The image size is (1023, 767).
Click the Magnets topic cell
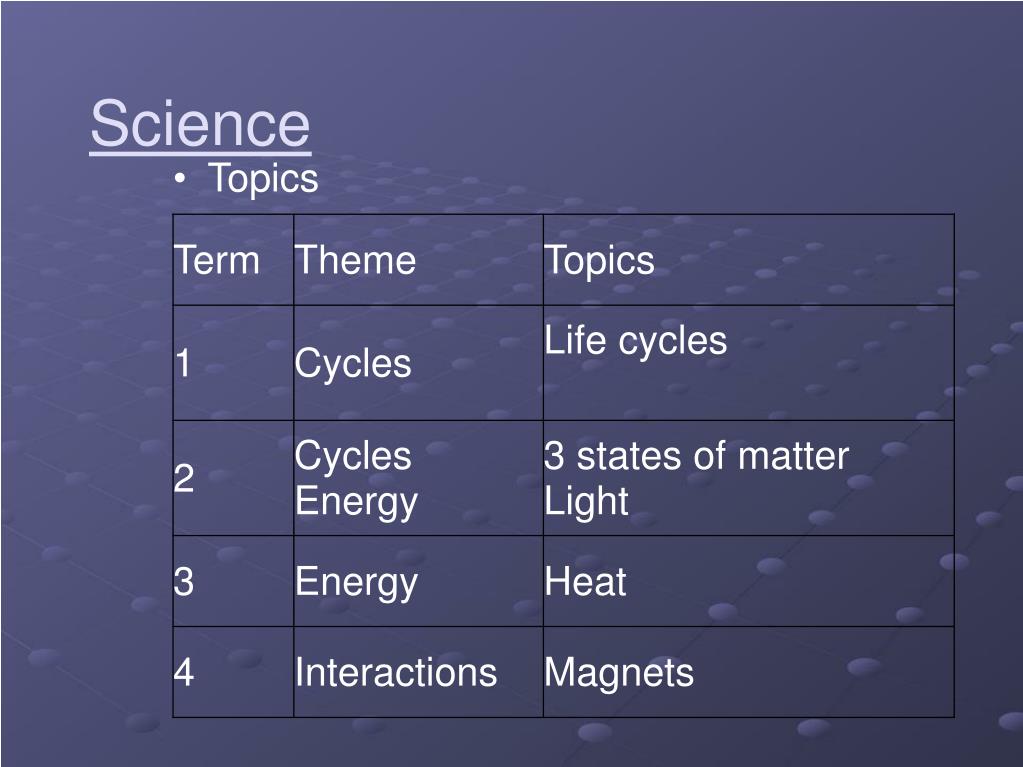pyautogui.click(x=749, y=672)
